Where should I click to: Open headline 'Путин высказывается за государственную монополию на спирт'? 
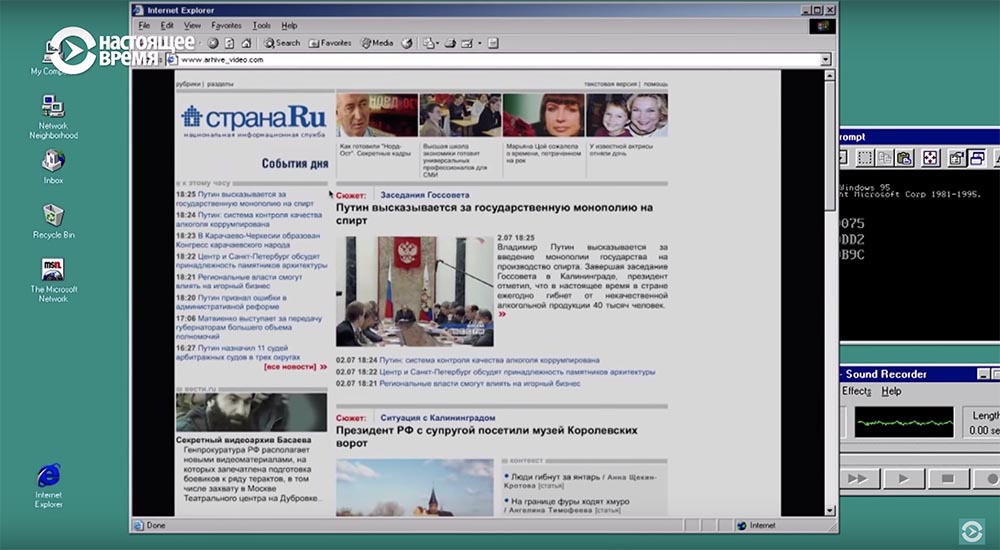tap(494, 214)
